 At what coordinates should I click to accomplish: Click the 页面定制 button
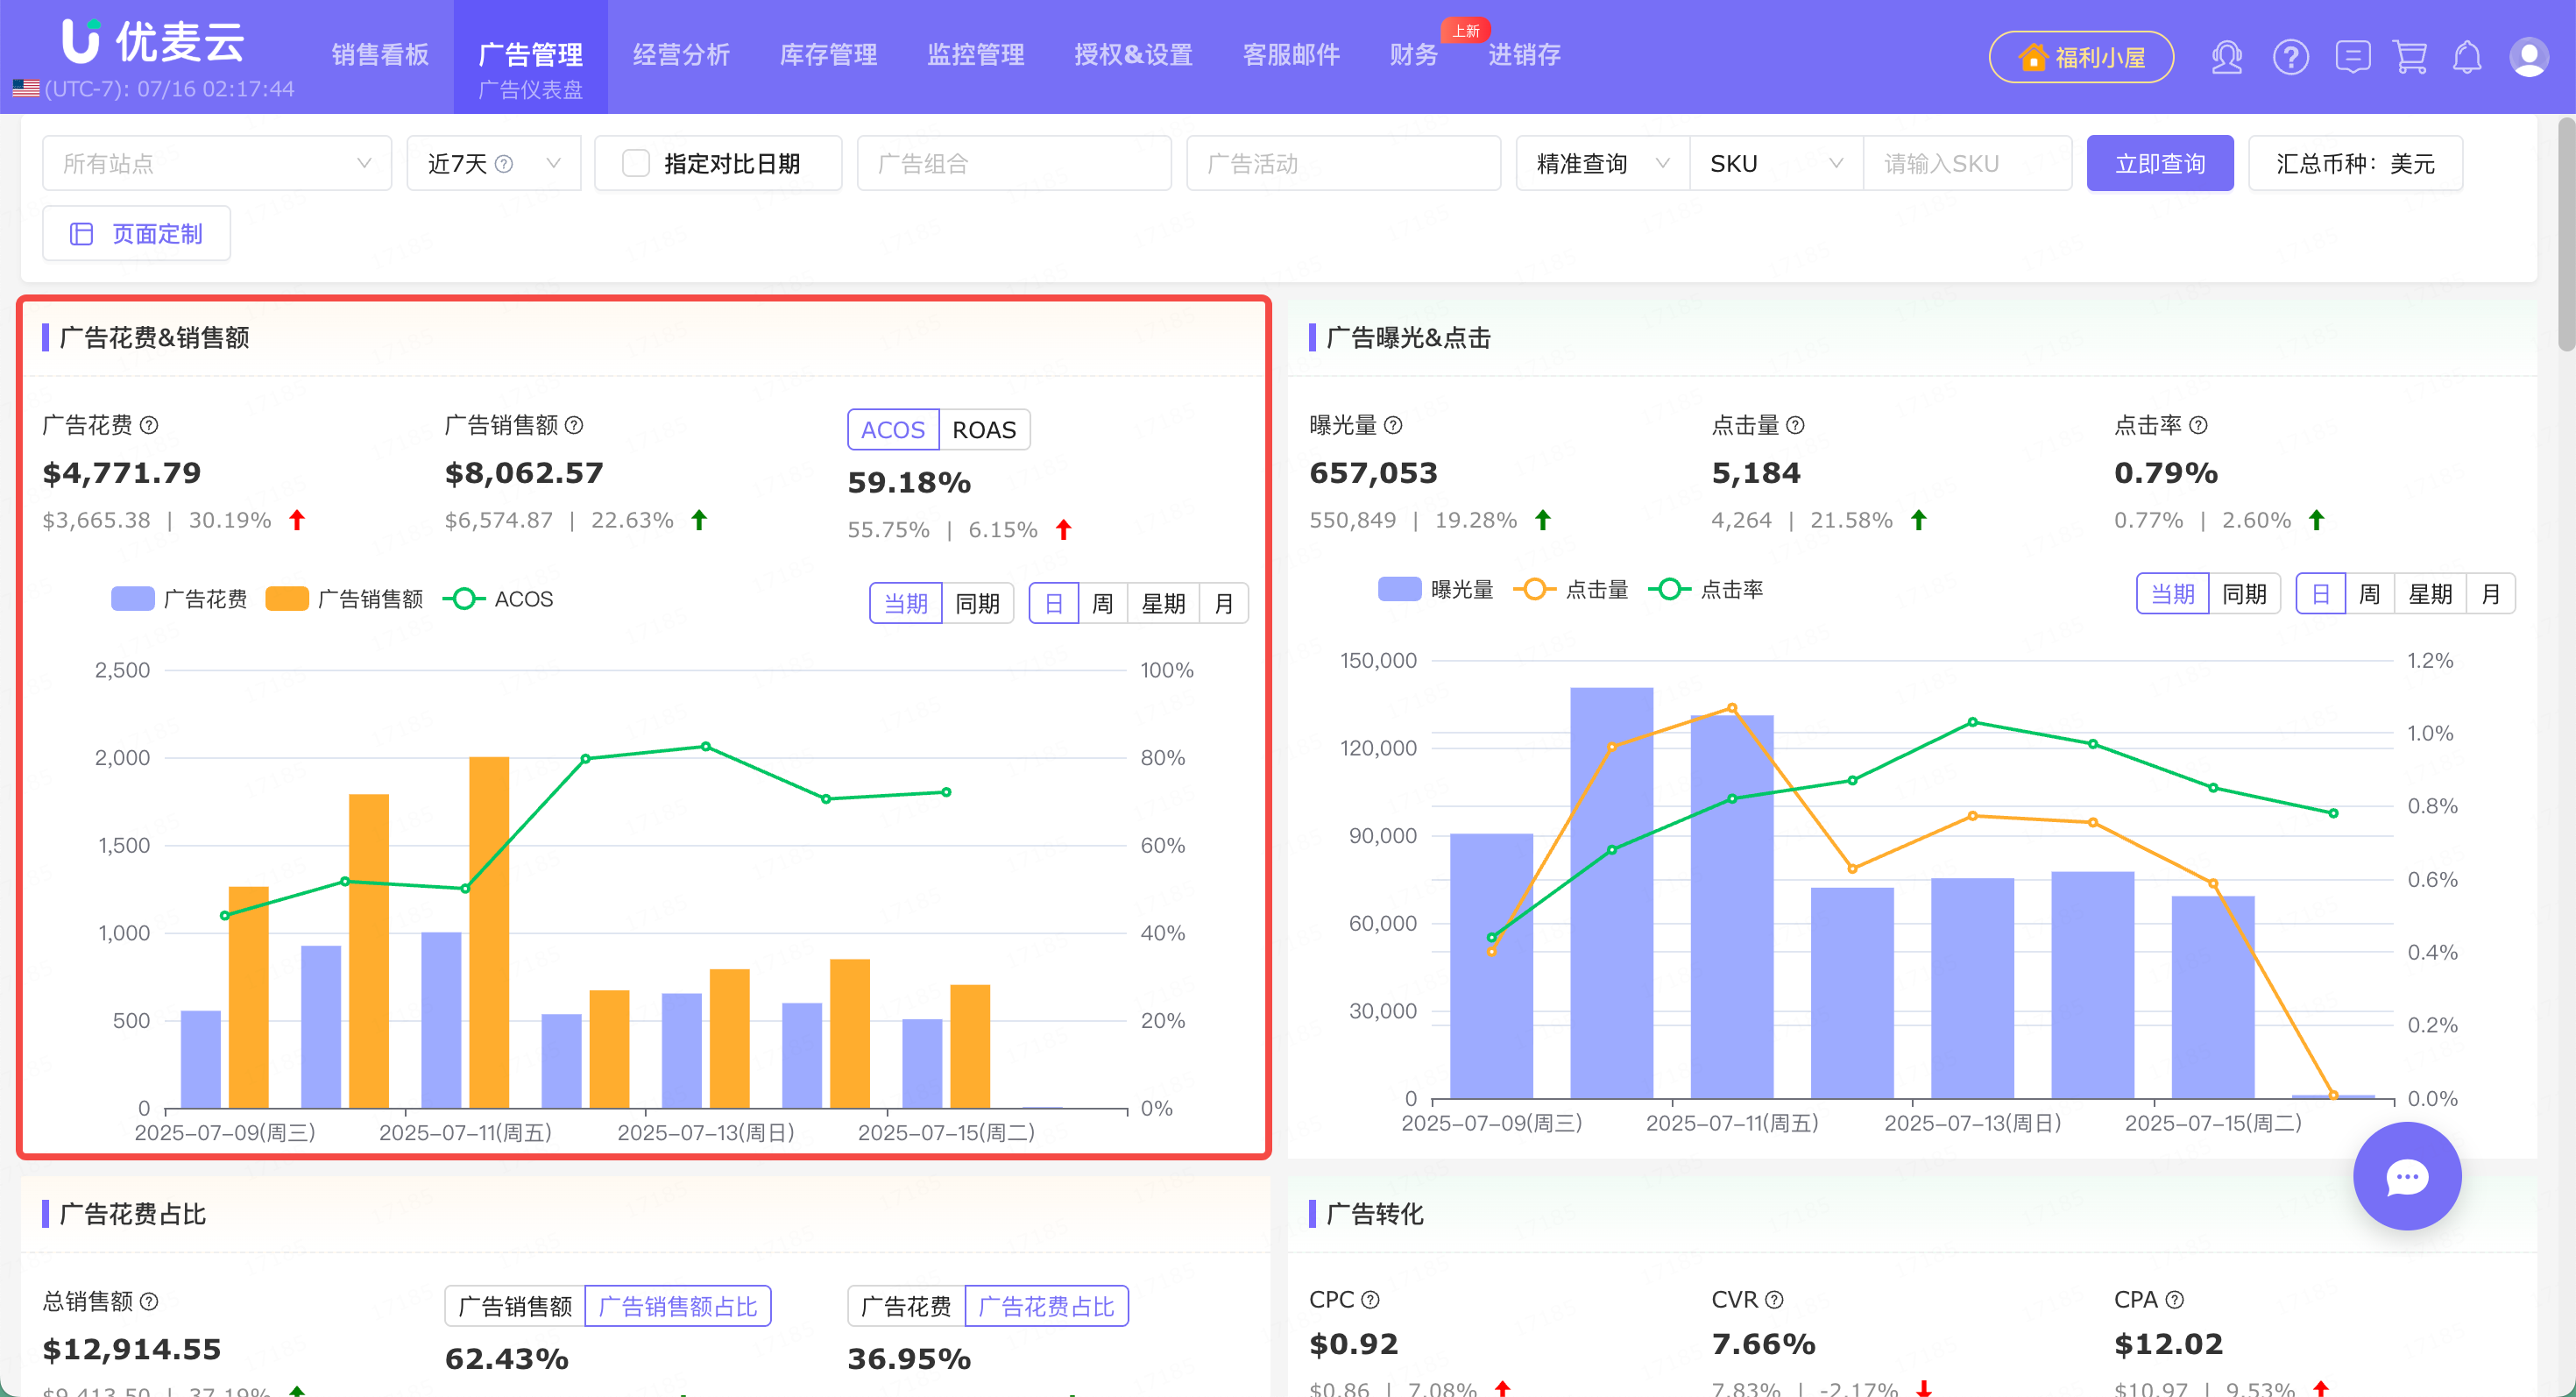click(x=137, y=233)
